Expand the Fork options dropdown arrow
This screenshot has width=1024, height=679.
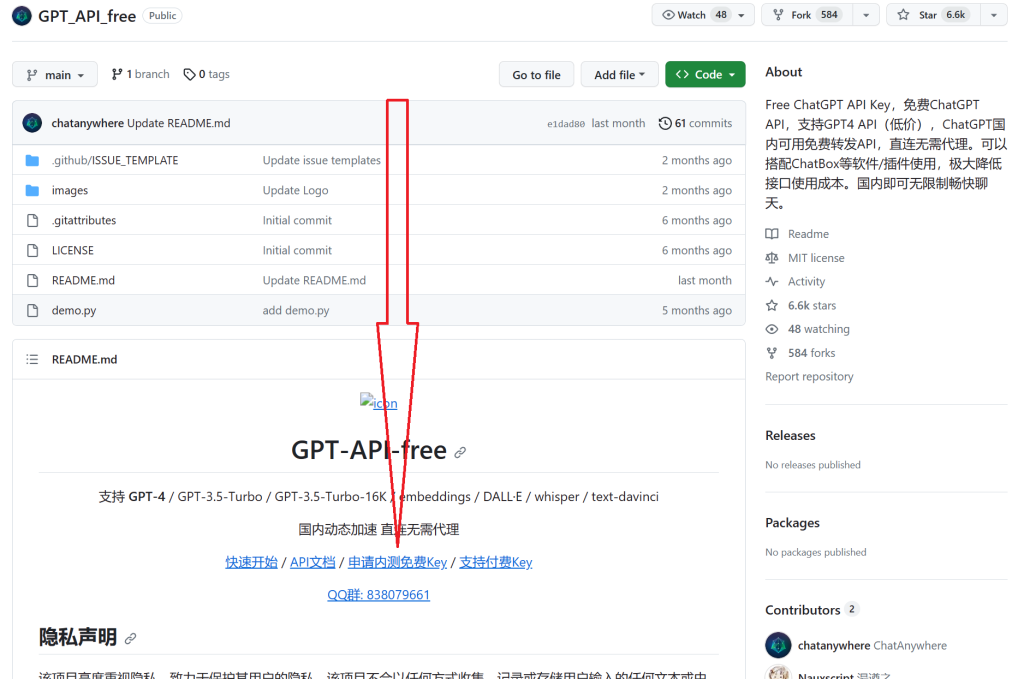[866, 15]
